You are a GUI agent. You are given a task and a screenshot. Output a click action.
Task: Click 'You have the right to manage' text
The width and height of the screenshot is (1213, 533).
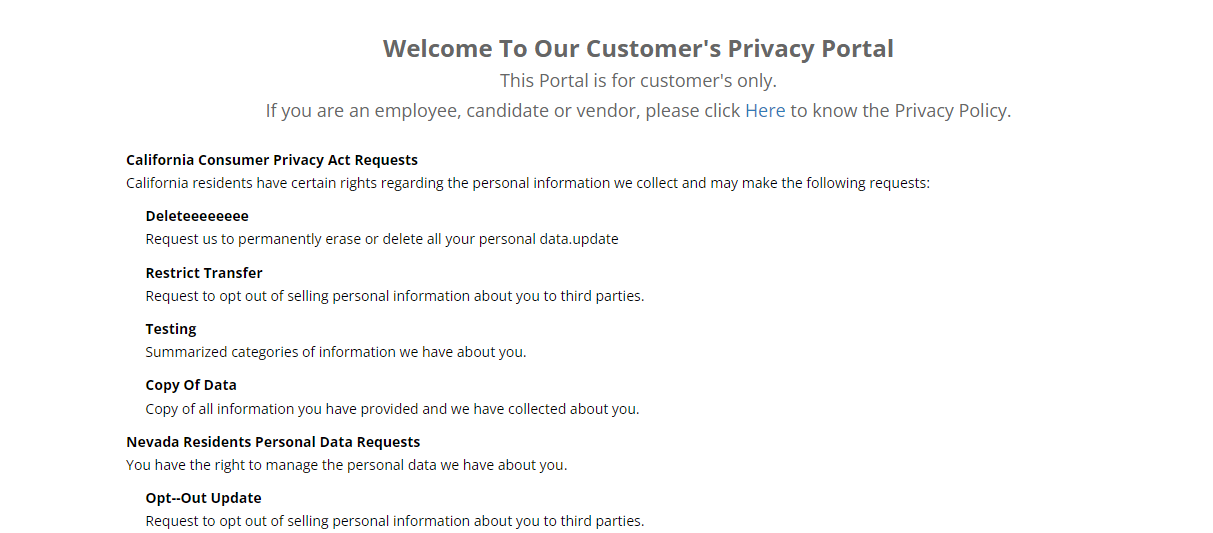(x=347, y=465)
